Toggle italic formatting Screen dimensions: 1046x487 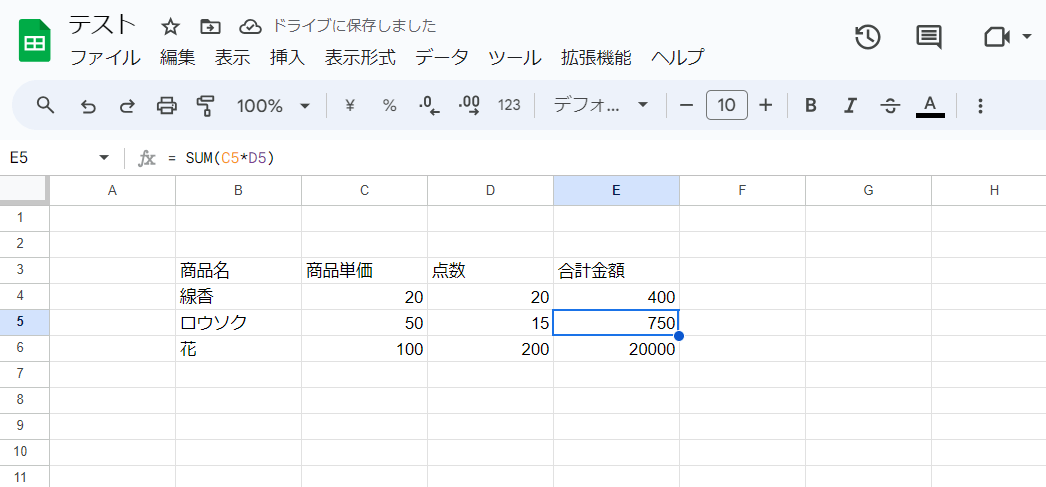[x=851, y=105]
